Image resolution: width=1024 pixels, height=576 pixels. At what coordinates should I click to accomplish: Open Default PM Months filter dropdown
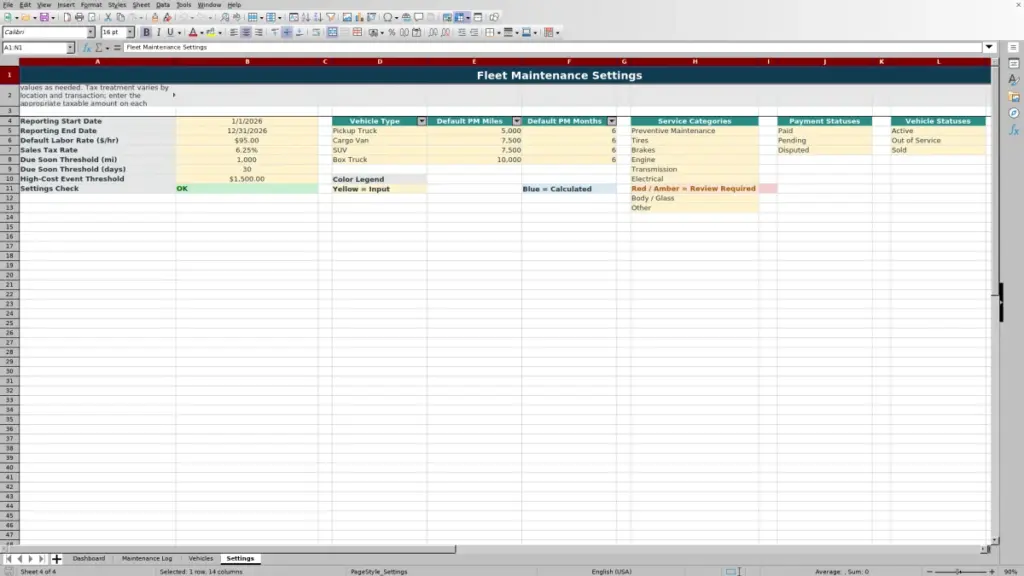[x=612, y=121]
